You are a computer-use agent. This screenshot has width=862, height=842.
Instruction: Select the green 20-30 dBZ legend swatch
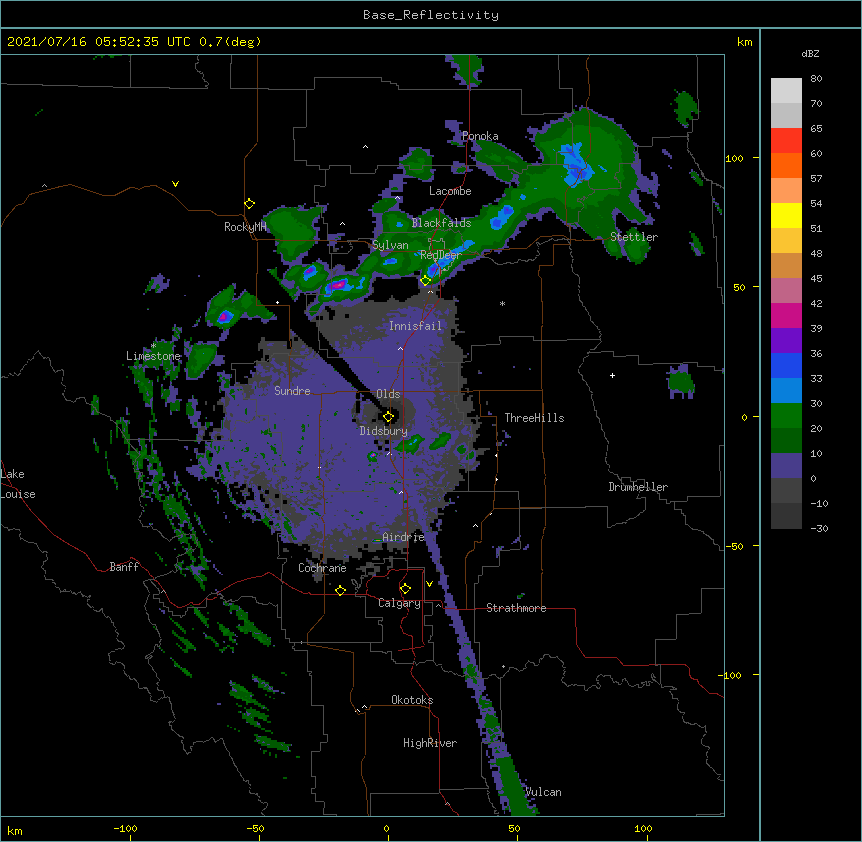(786, 416)
